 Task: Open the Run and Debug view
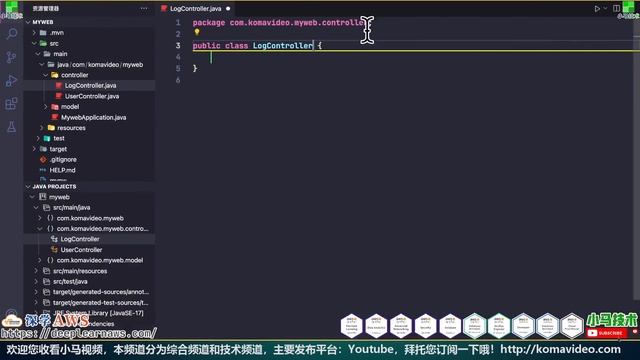(11, 80)
